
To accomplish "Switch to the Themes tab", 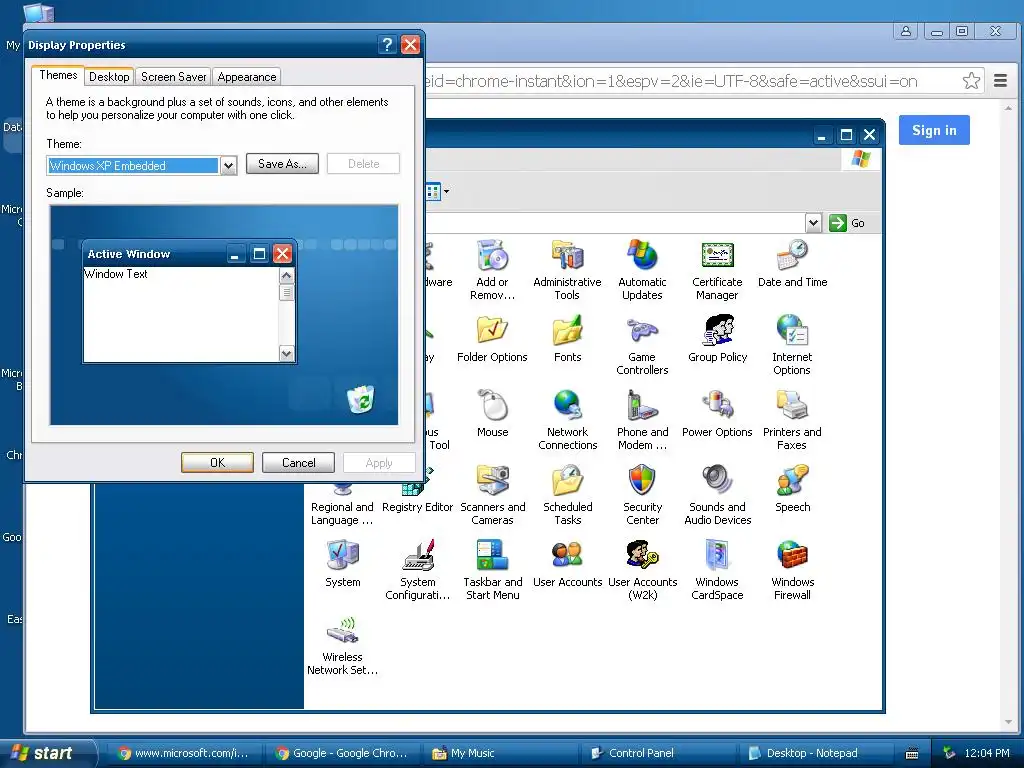I will tap(58, 76).
